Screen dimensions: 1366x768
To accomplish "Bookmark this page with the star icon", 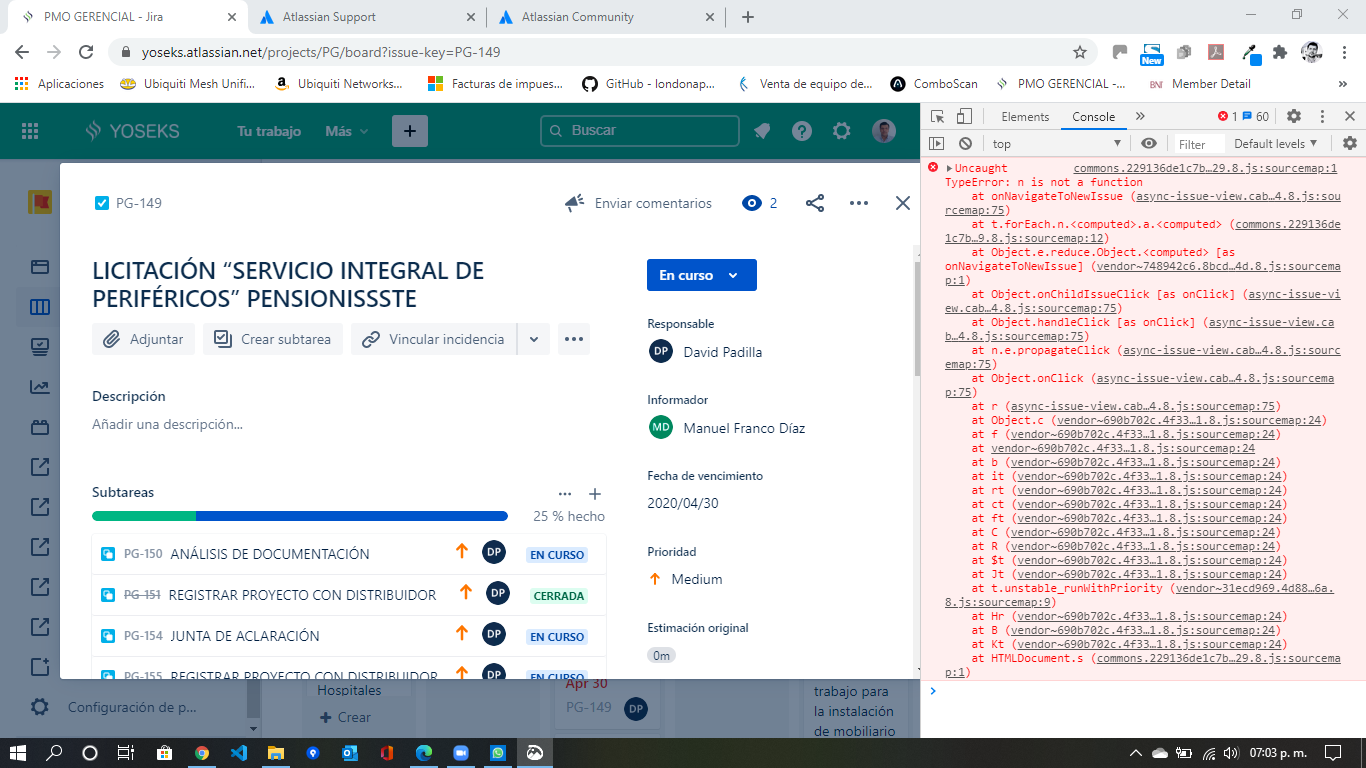I will pos(1080,52).
